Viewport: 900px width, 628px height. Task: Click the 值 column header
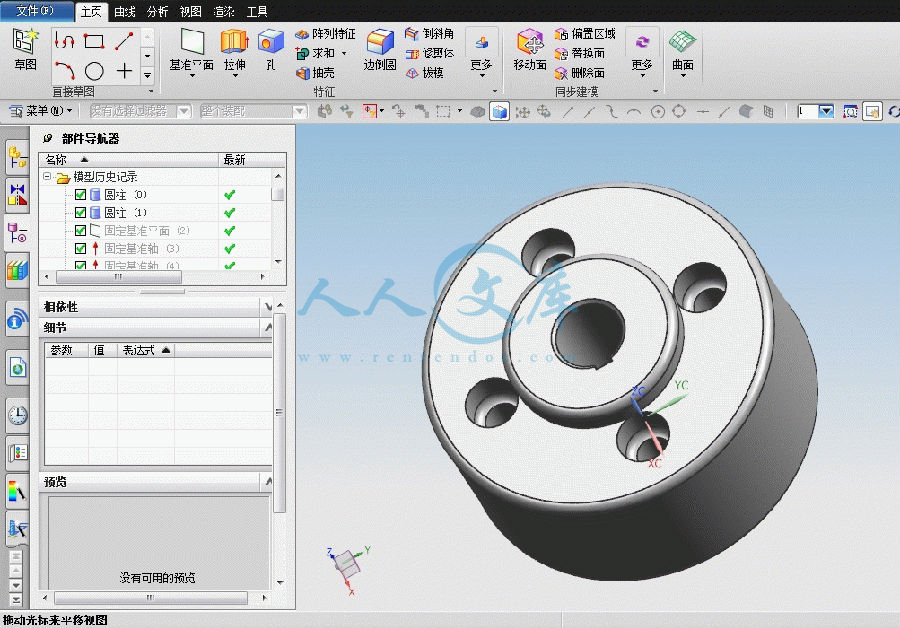[103, 350]
